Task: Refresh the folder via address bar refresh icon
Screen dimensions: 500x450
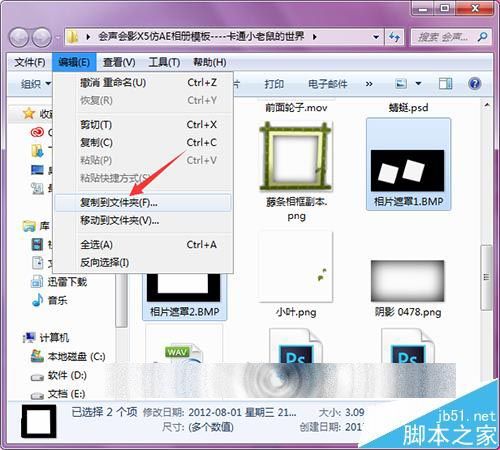Action: tap(395, 37)
